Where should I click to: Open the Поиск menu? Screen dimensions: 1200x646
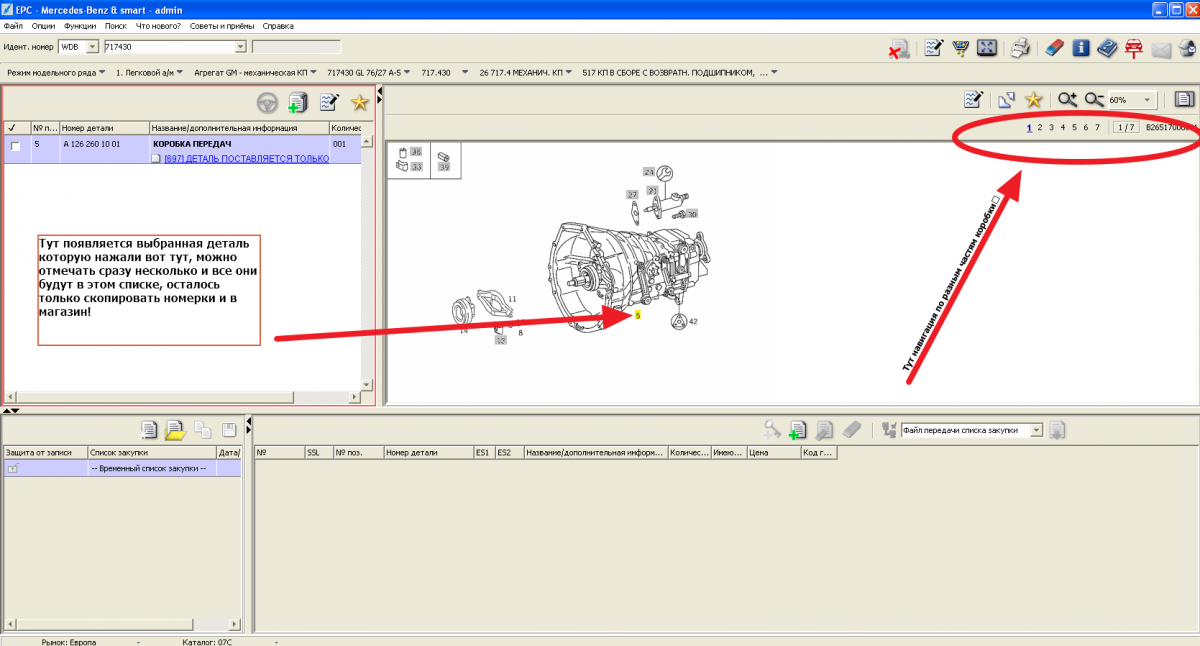pos(116,25)
